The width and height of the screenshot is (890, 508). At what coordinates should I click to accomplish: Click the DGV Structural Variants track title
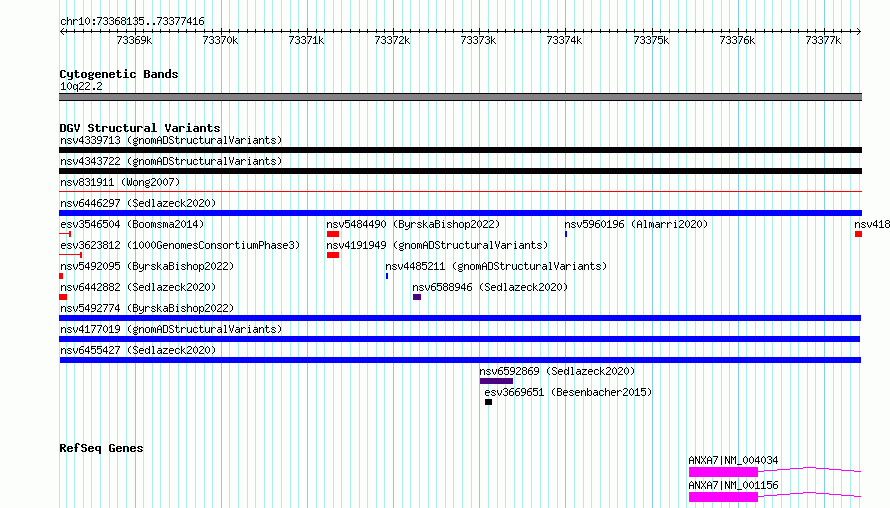(140, 128)
